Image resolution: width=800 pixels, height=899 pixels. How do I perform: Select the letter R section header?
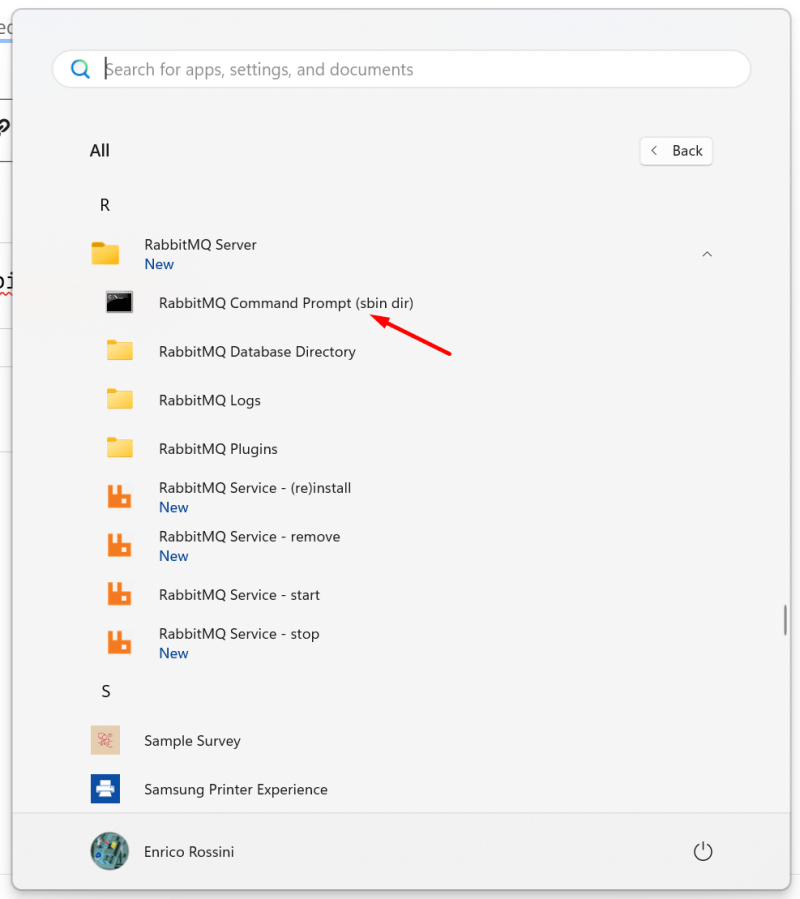(105, 205)
